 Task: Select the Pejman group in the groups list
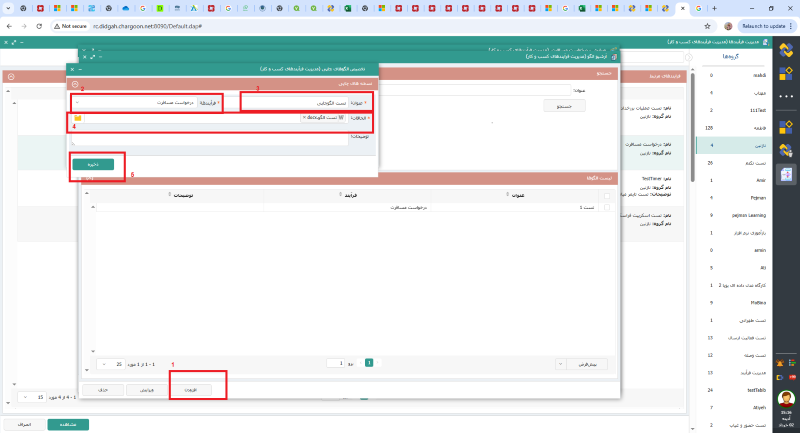[x=727, y=198]
